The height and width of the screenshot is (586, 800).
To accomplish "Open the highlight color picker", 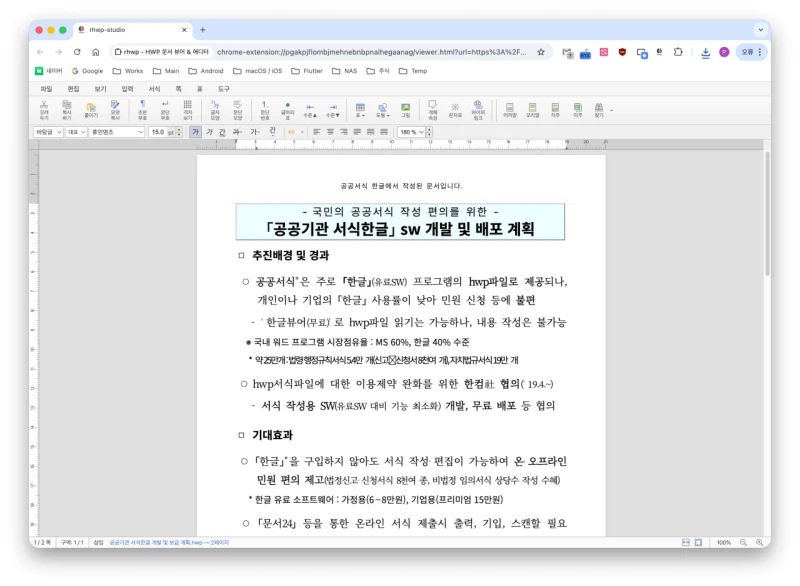I will [295, 132].
